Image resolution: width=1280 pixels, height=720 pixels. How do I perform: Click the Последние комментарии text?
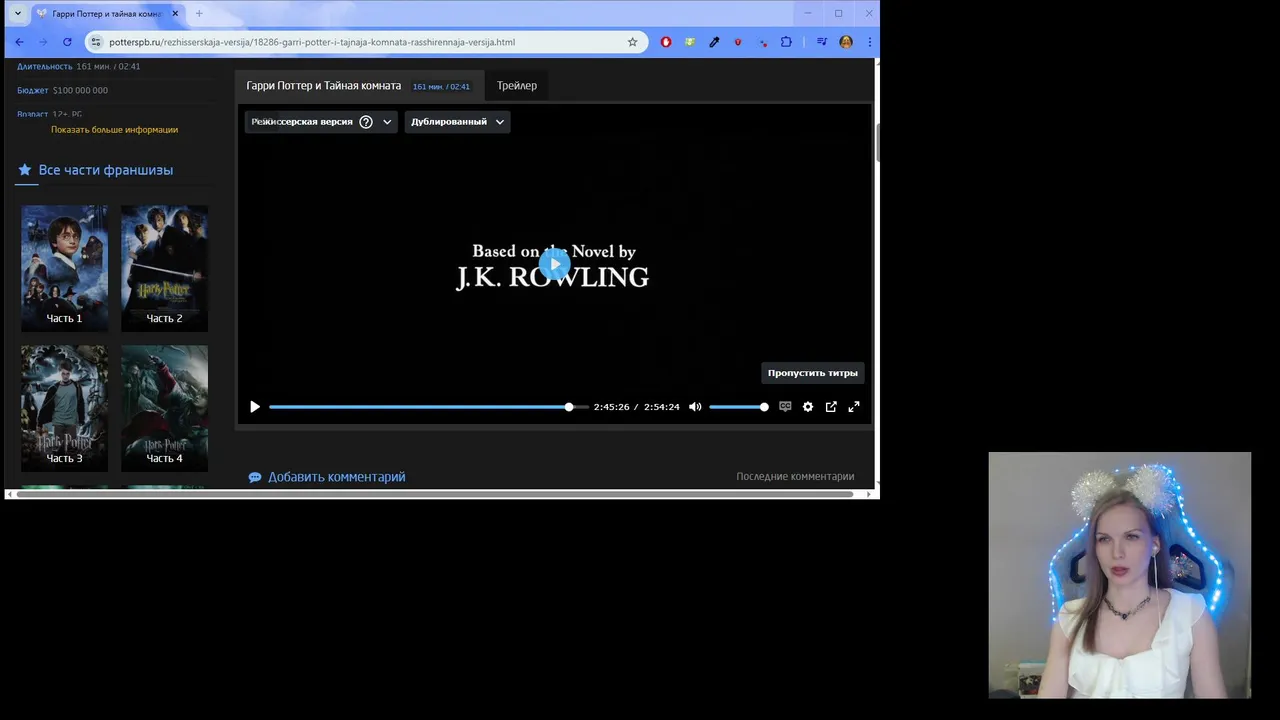pyautogui.click(x=795, y=477)
